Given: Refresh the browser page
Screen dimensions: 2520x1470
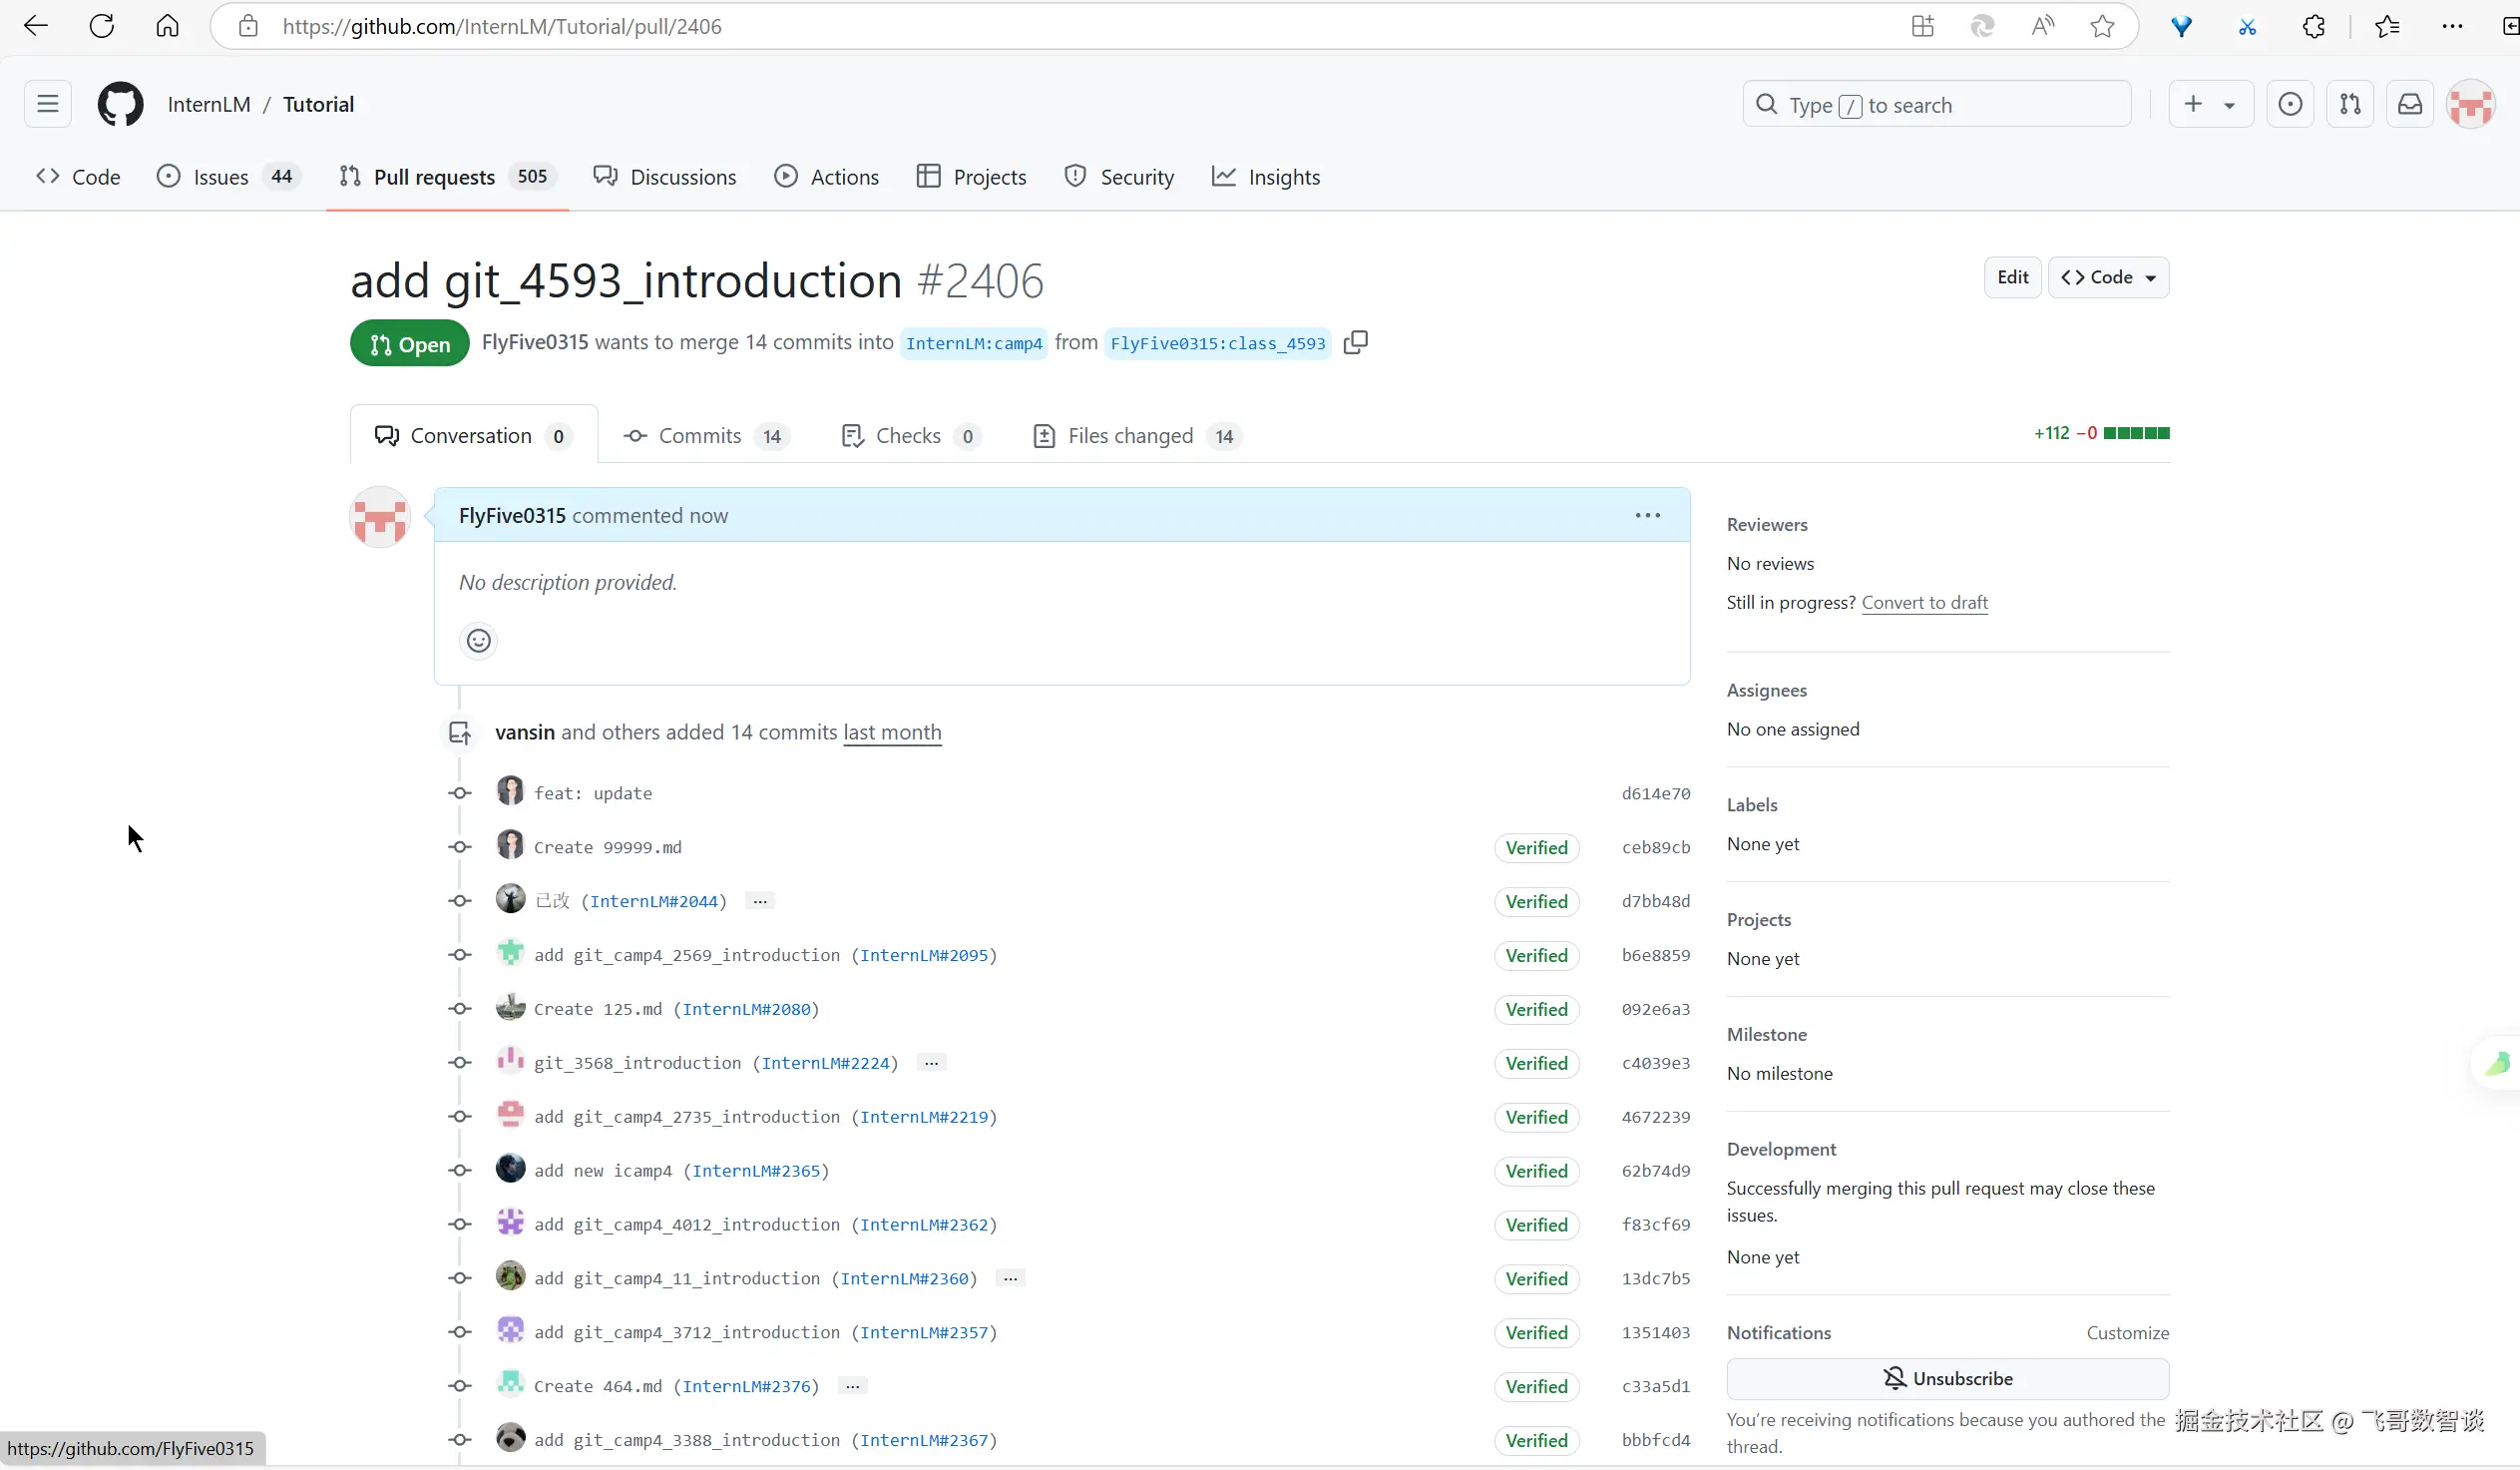Looking at the screenshot, I should (x=101, y=27).
